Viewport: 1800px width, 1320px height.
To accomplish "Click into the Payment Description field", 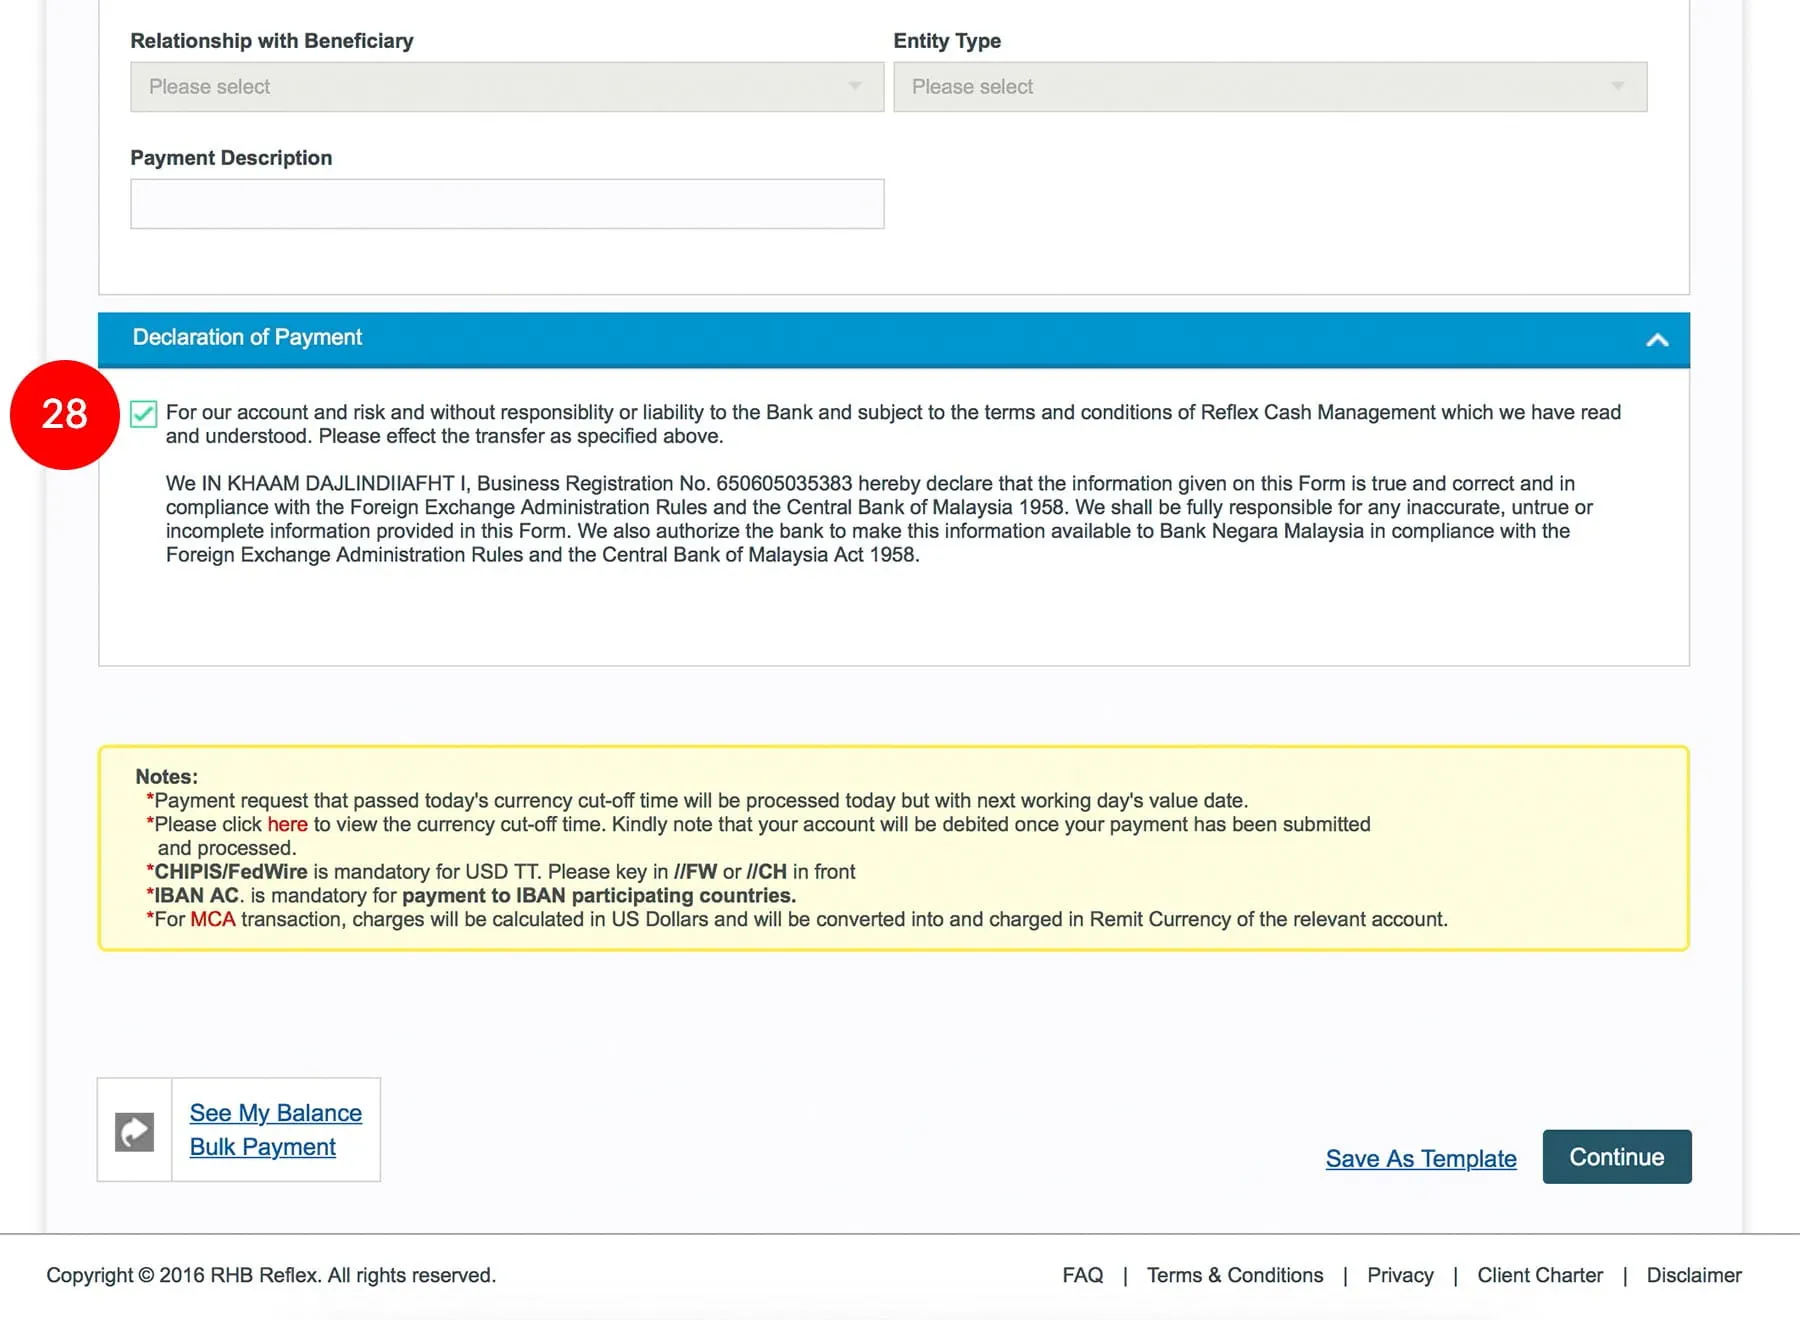I will 506,204.
